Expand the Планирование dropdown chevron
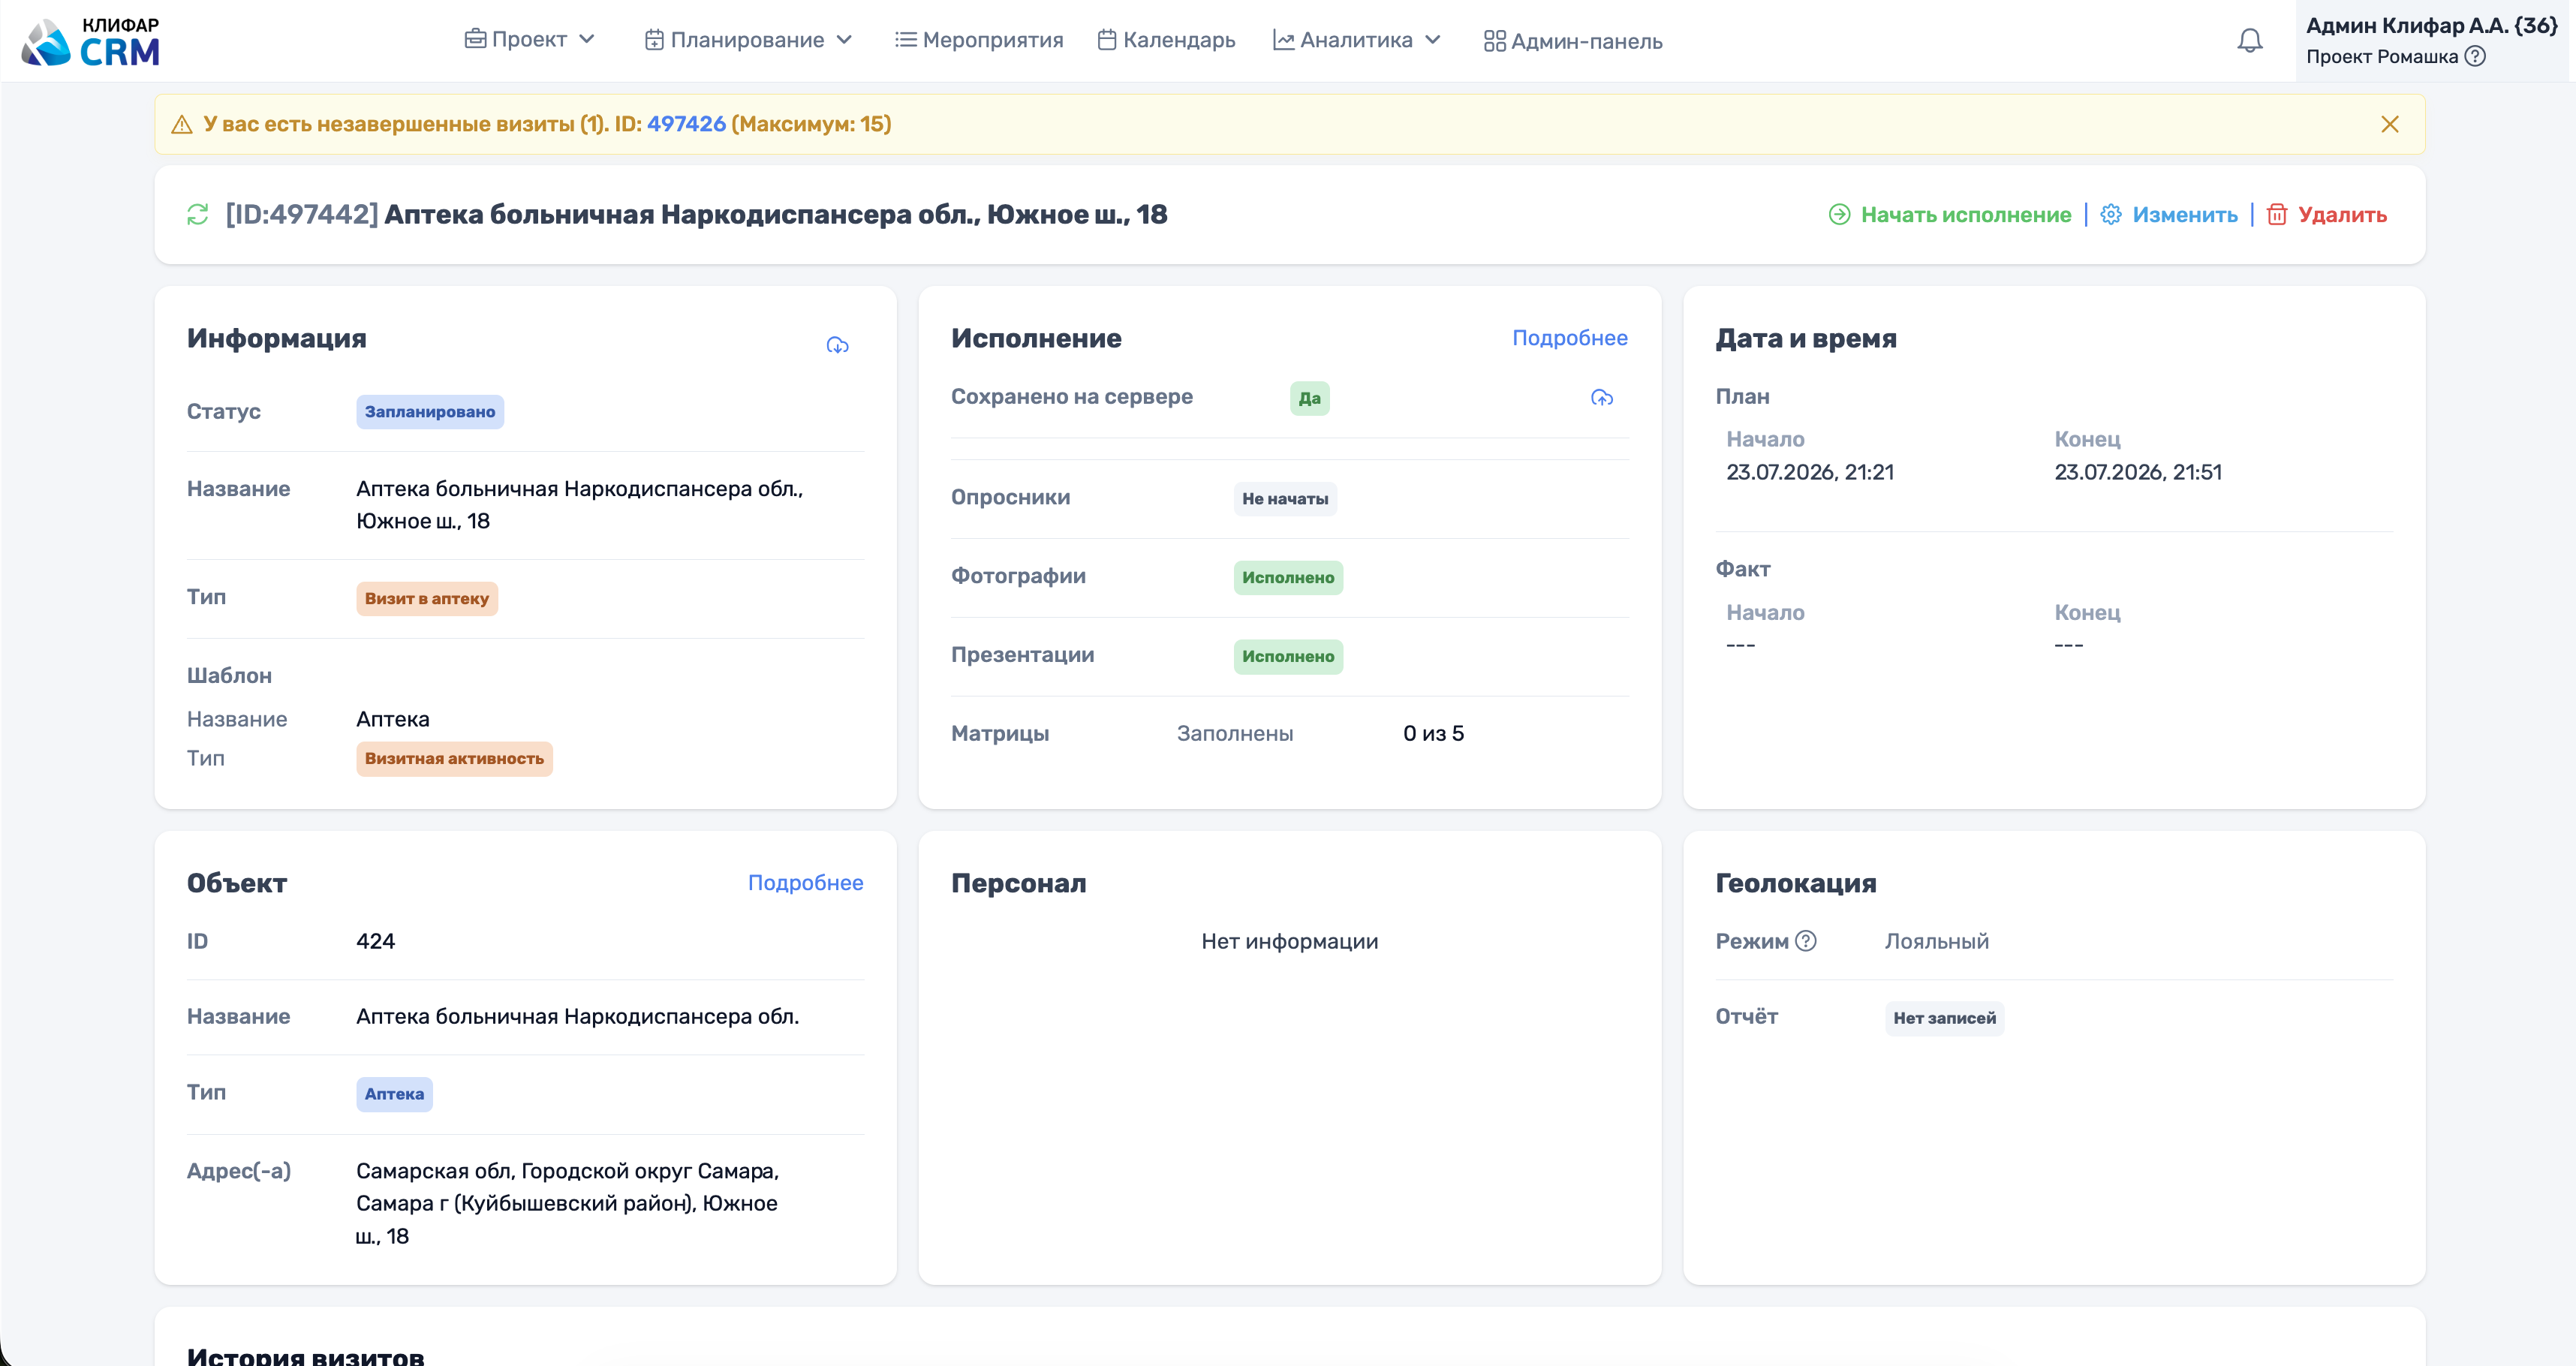The width and height of the screenshot is (2576, 1366). 844,40
